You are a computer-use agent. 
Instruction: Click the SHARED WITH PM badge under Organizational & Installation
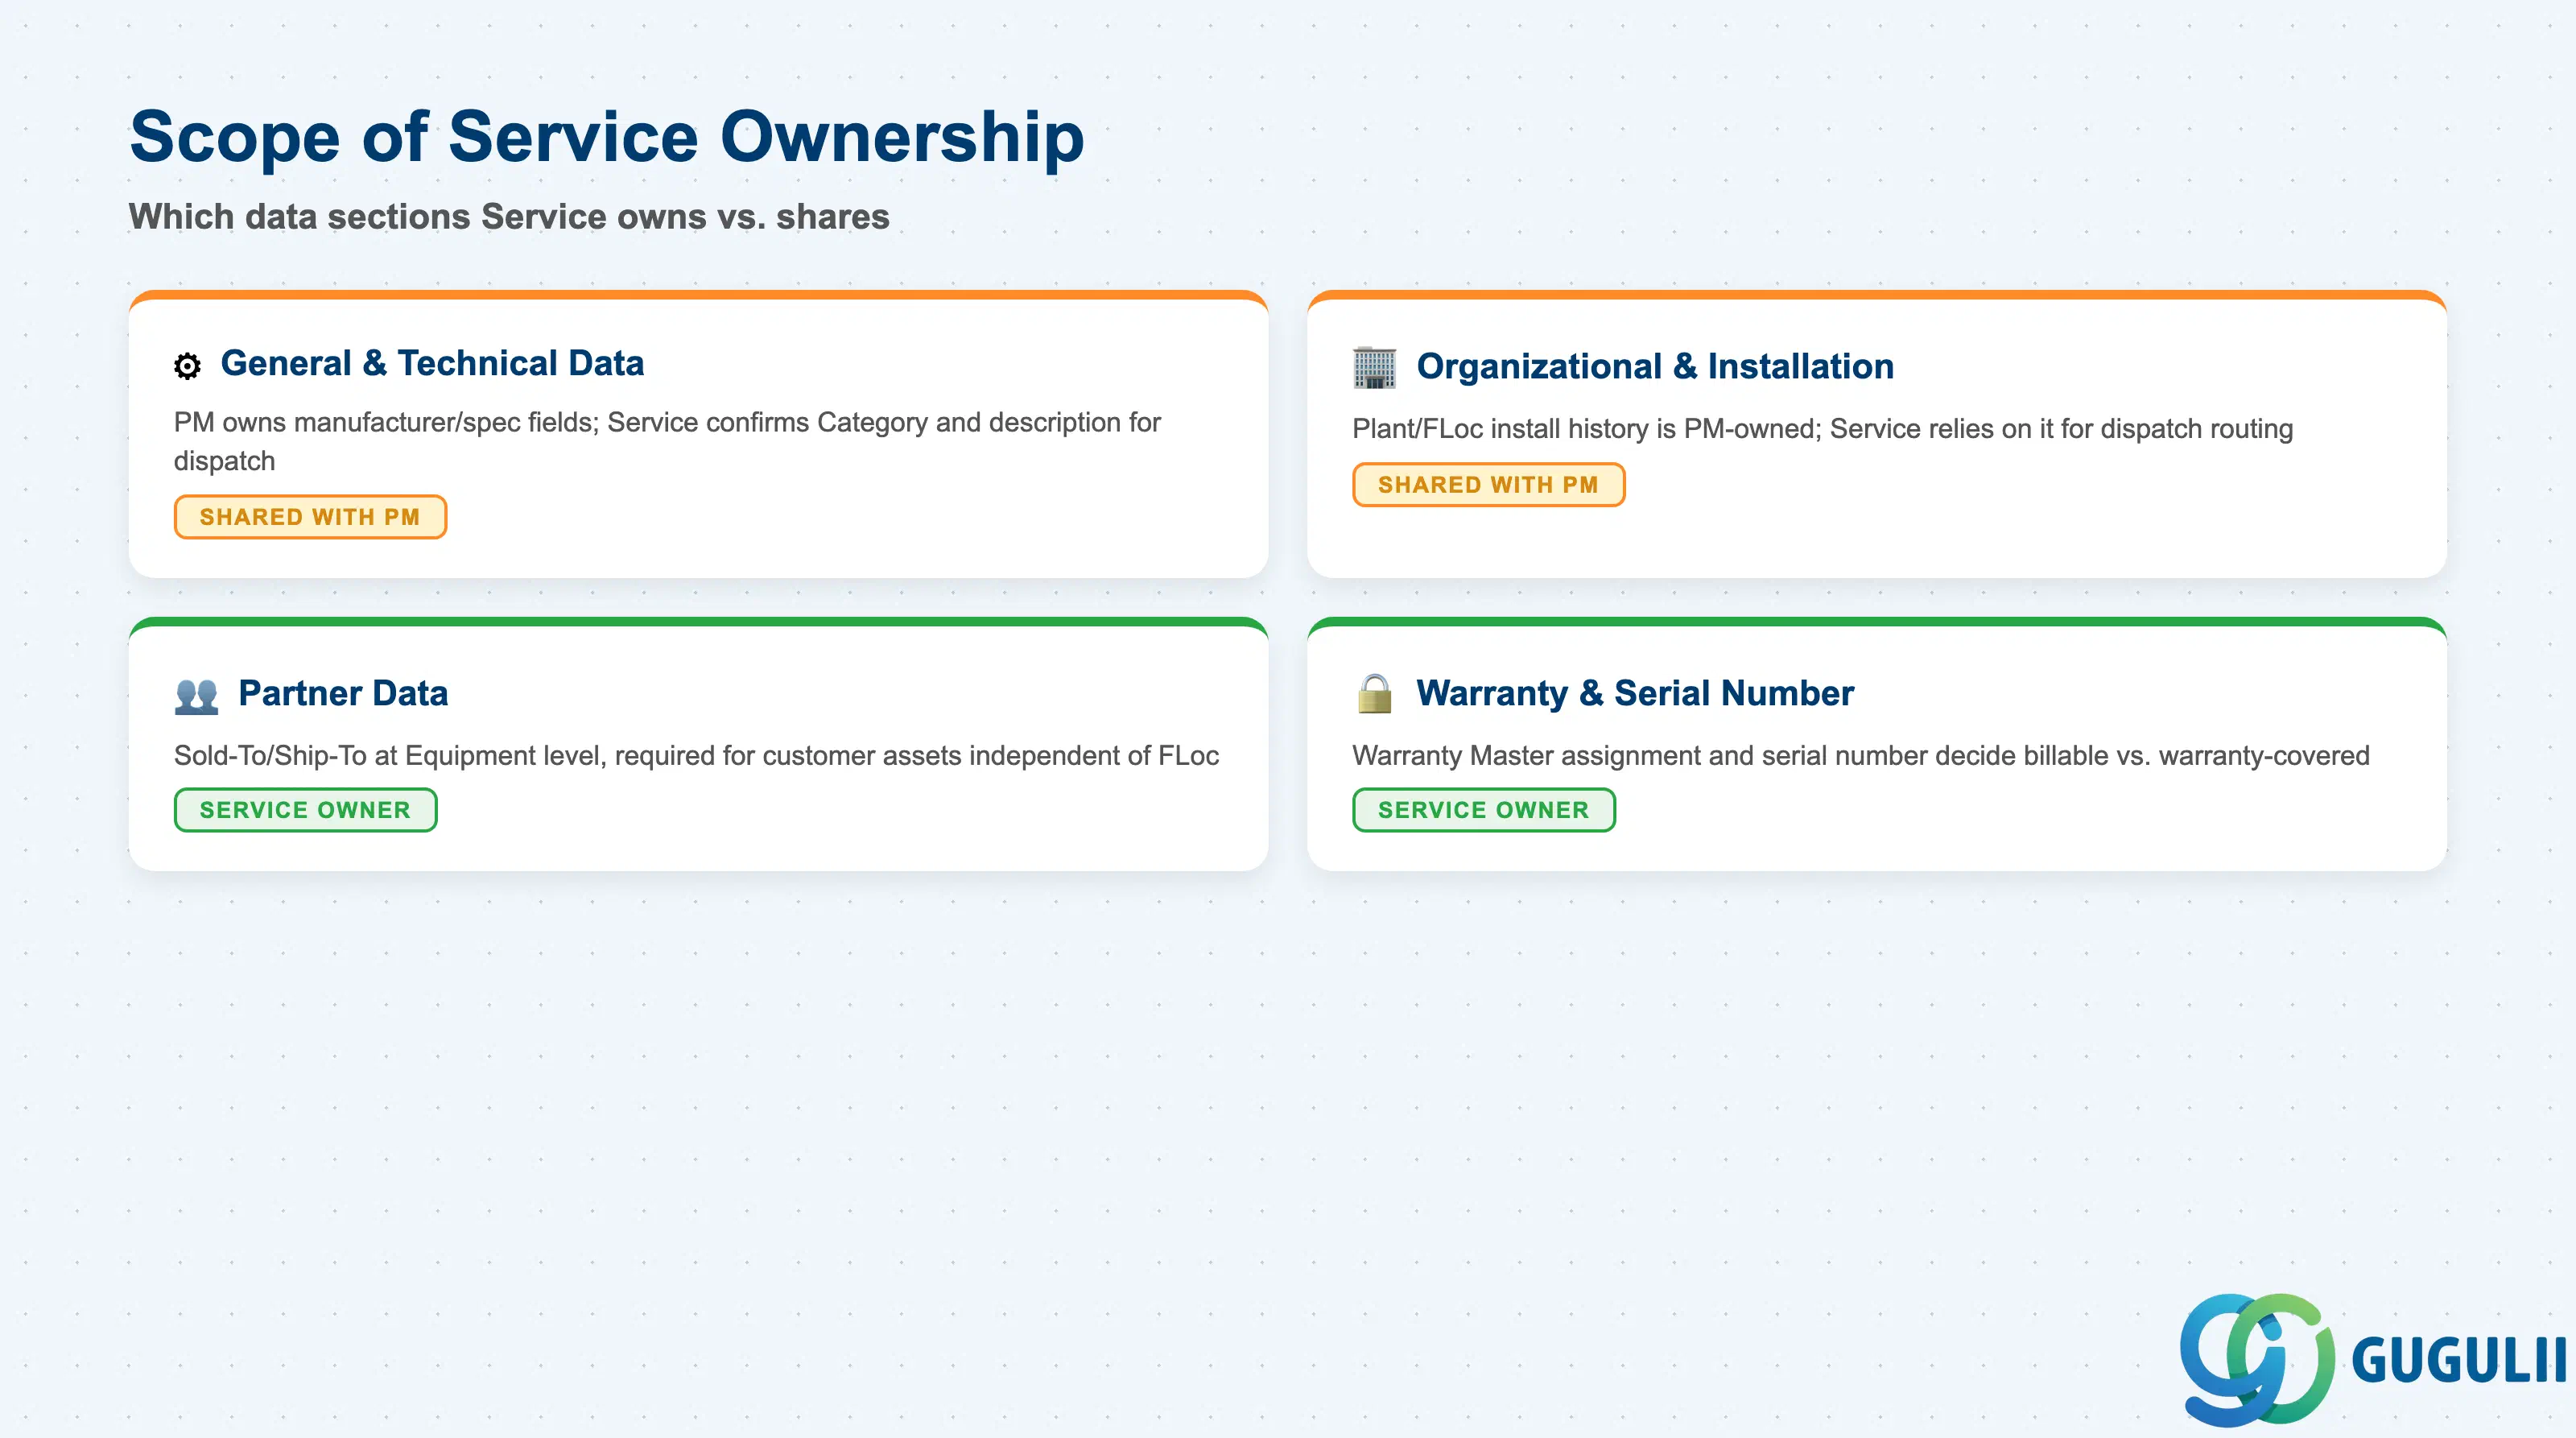pyautogui.click(x=1488, y=485)
